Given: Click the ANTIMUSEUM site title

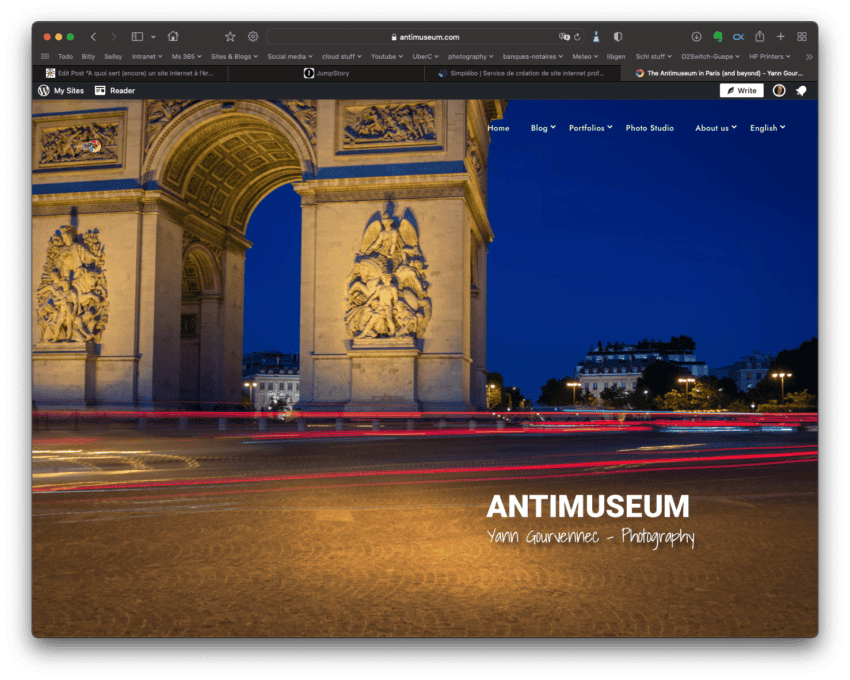Looking at the screenshot, I should [x=588, y=506].
